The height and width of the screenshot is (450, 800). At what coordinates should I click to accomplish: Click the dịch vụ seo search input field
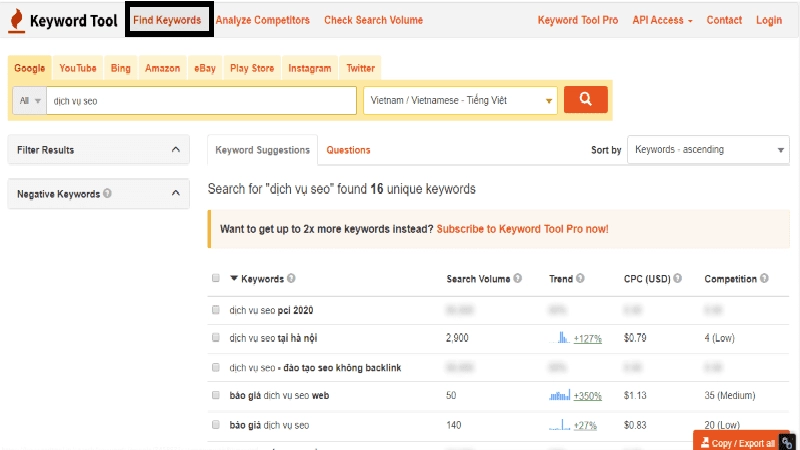click(x=202, y=101)
